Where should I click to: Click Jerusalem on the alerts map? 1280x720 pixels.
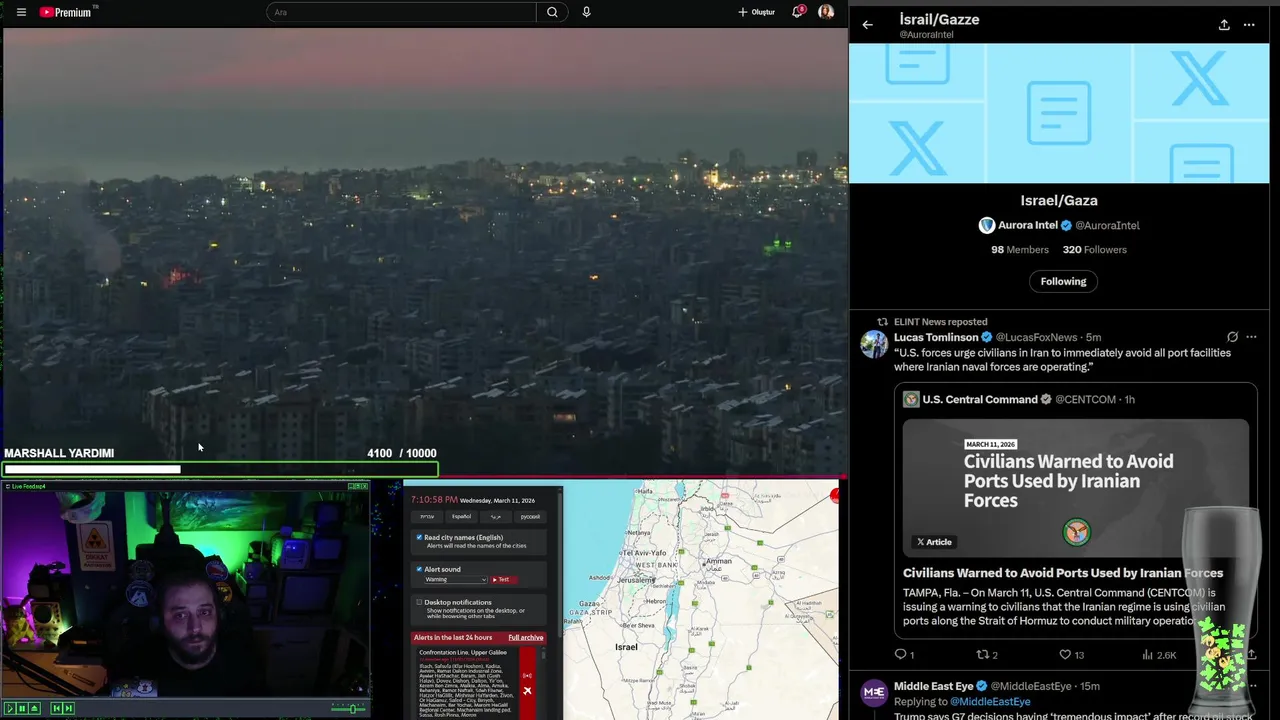point(636,580)
